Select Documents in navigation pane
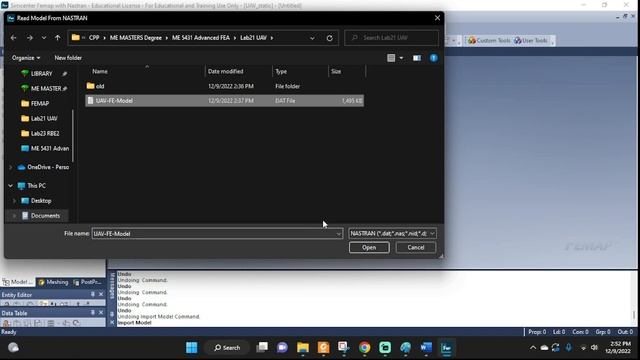This screenshot has height=360, width=640. click(x=45, y=216)
